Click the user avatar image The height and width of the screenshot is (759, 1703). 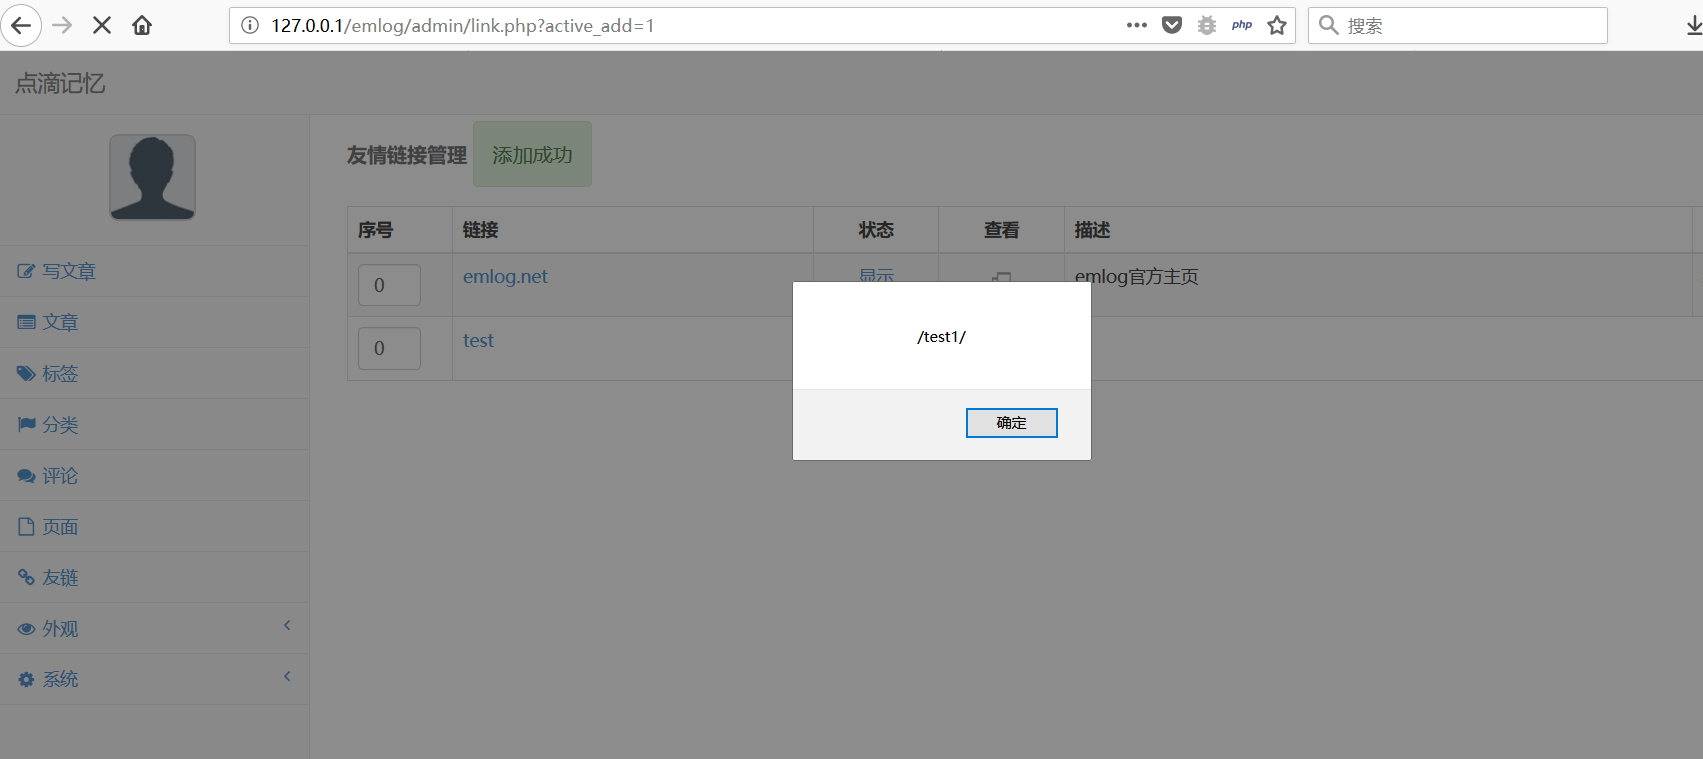click(152, 177)
